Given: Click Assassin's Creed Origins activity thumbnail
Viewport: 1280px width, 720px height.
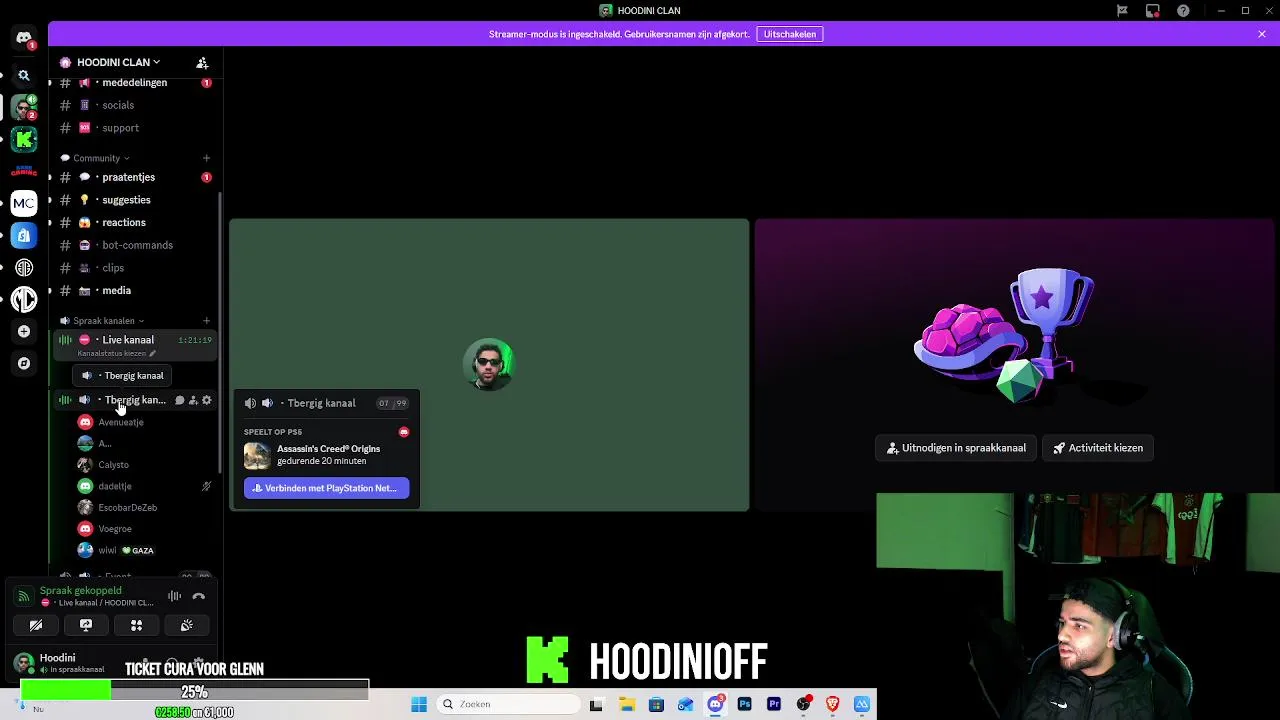Looking at the screenshot, I should 257,455.
